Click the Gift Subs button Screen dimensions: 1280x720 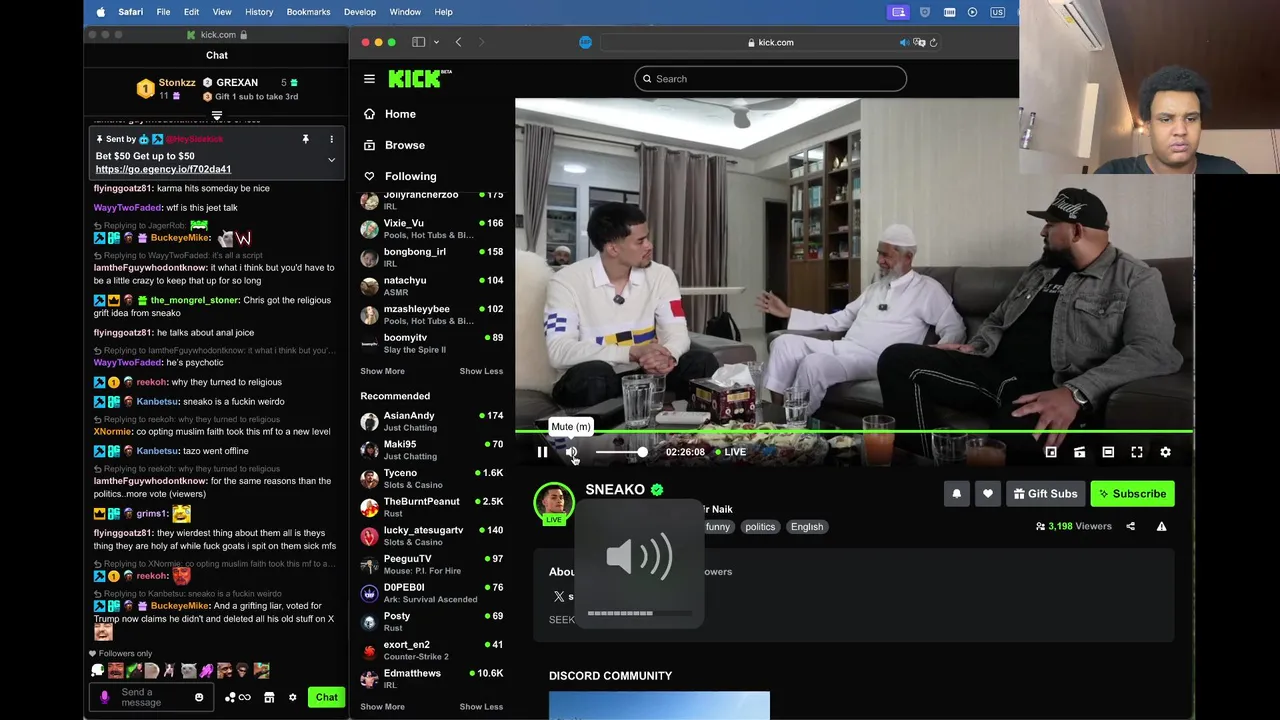click(1045, 493)
